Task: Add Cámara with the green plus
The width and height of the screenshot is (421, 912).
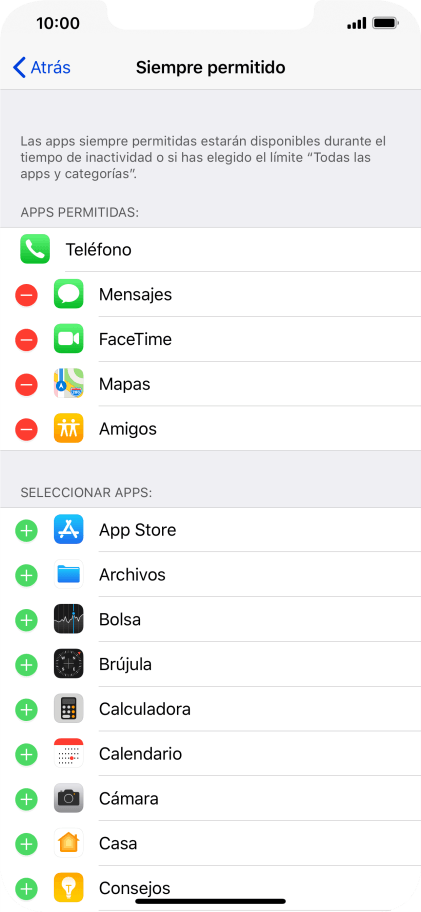Action: [26, 799]
